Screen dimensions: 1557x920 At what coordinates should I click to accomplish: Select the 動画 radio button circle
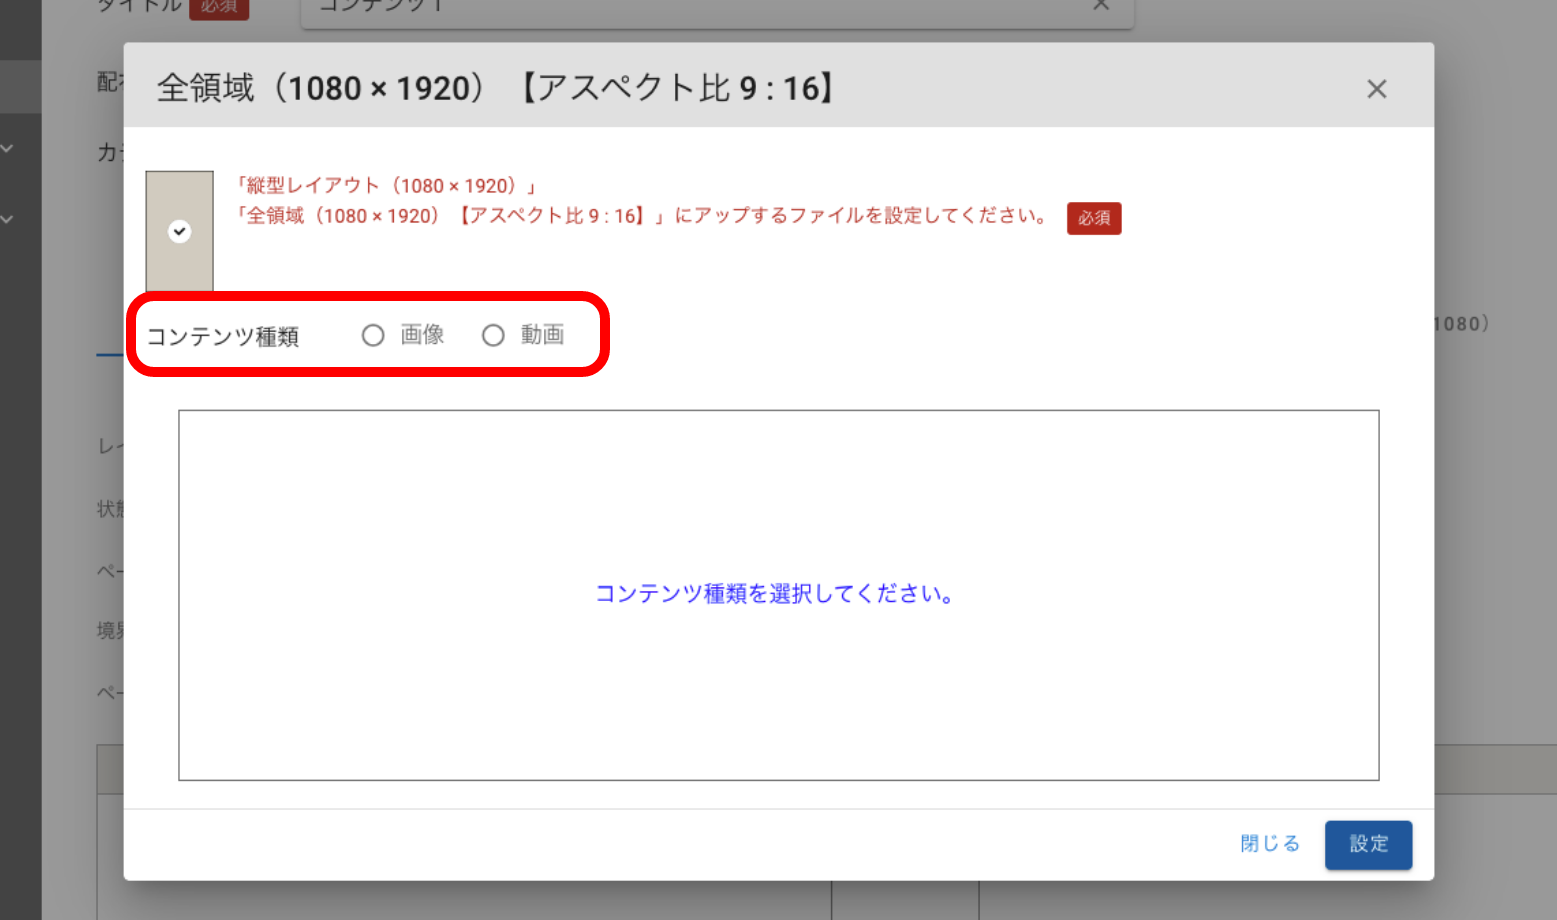(x=493, y=336)
